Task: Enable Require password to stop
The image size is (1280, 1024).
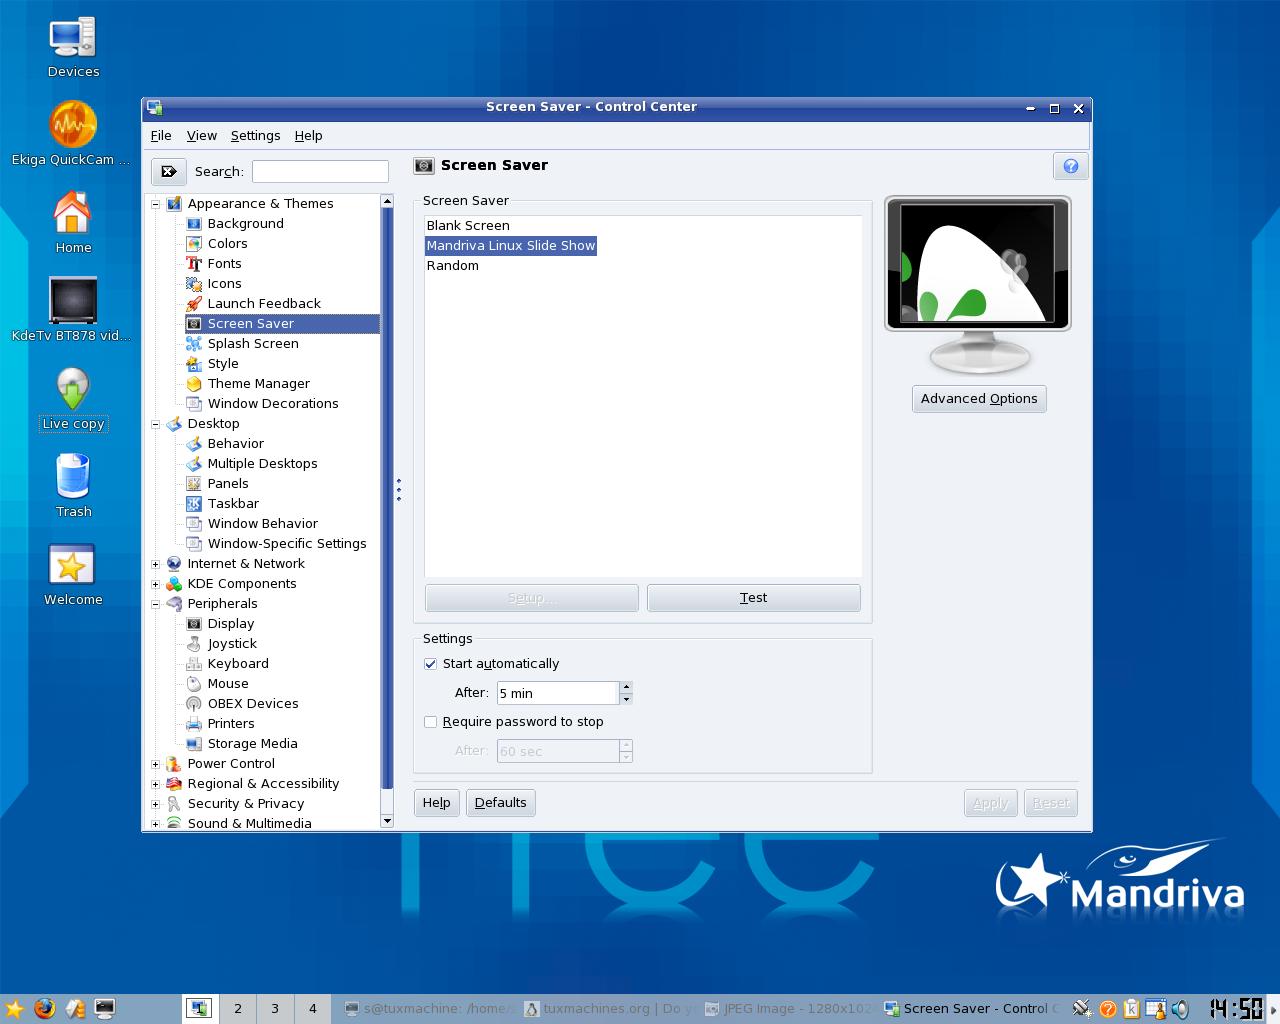Action: pyautogui.click(x=431, y=721)
